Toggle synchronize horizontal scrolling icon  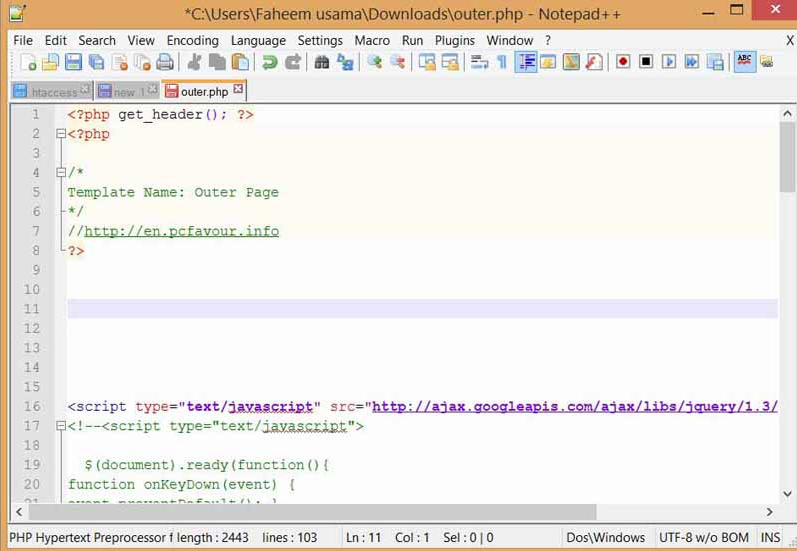(450, 62)
